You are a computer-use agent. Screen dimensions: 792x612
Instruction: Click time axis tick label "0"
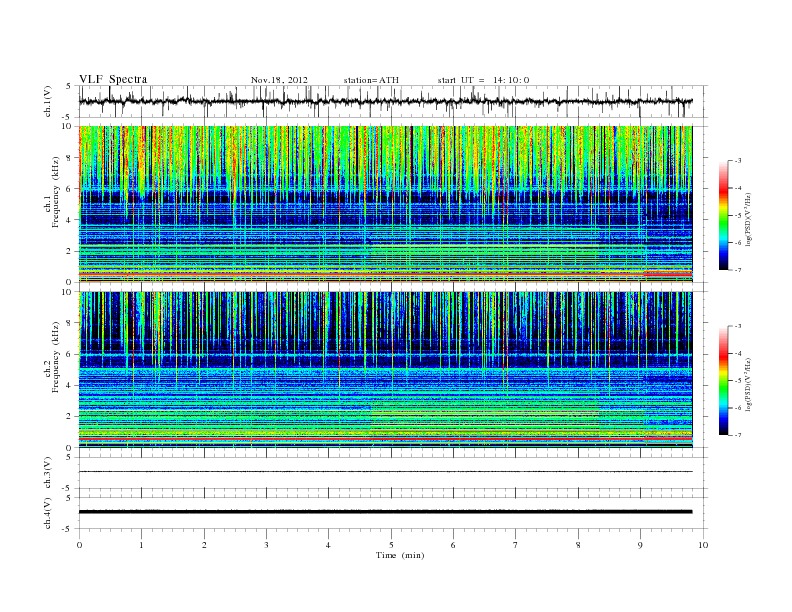point(79,545)
